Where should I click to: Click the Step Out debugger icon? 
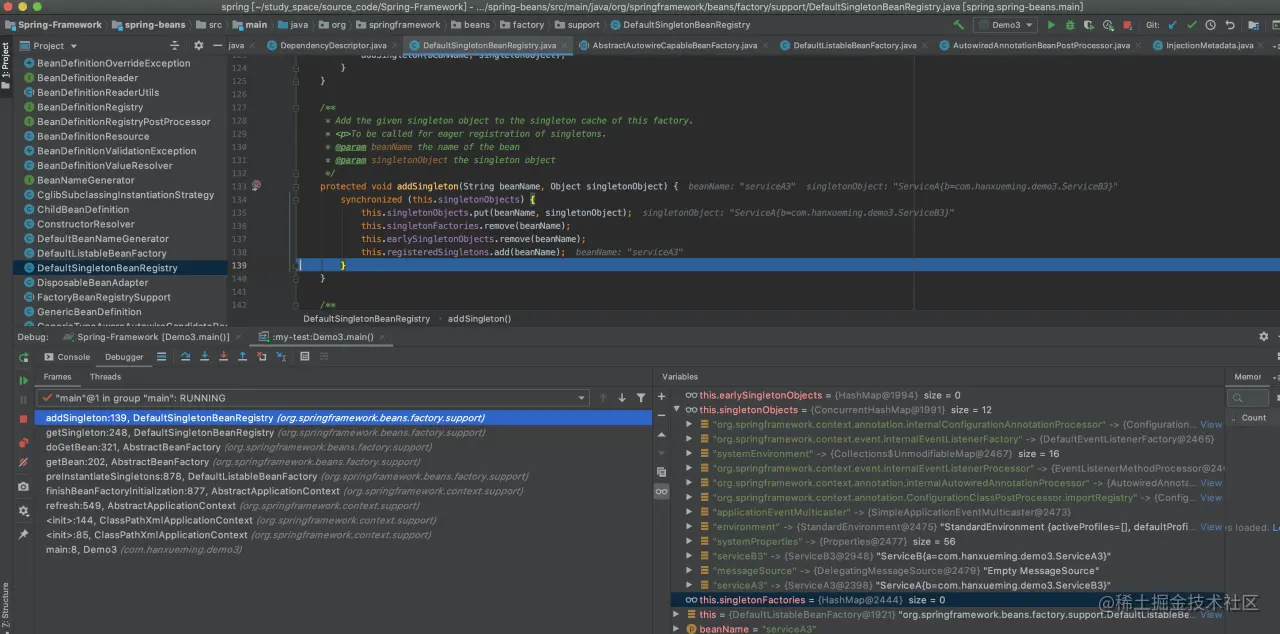pos(242,356)
